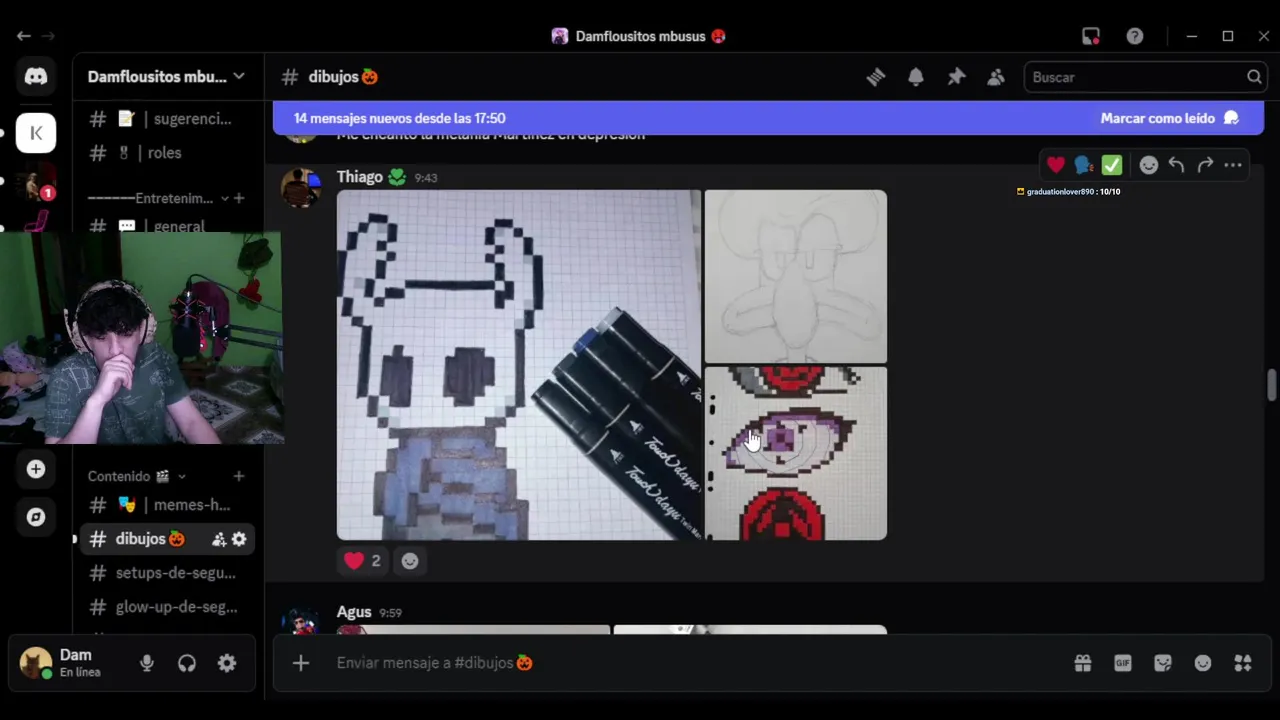Explore discoverable servers compass icon

(x=36, y=517)
